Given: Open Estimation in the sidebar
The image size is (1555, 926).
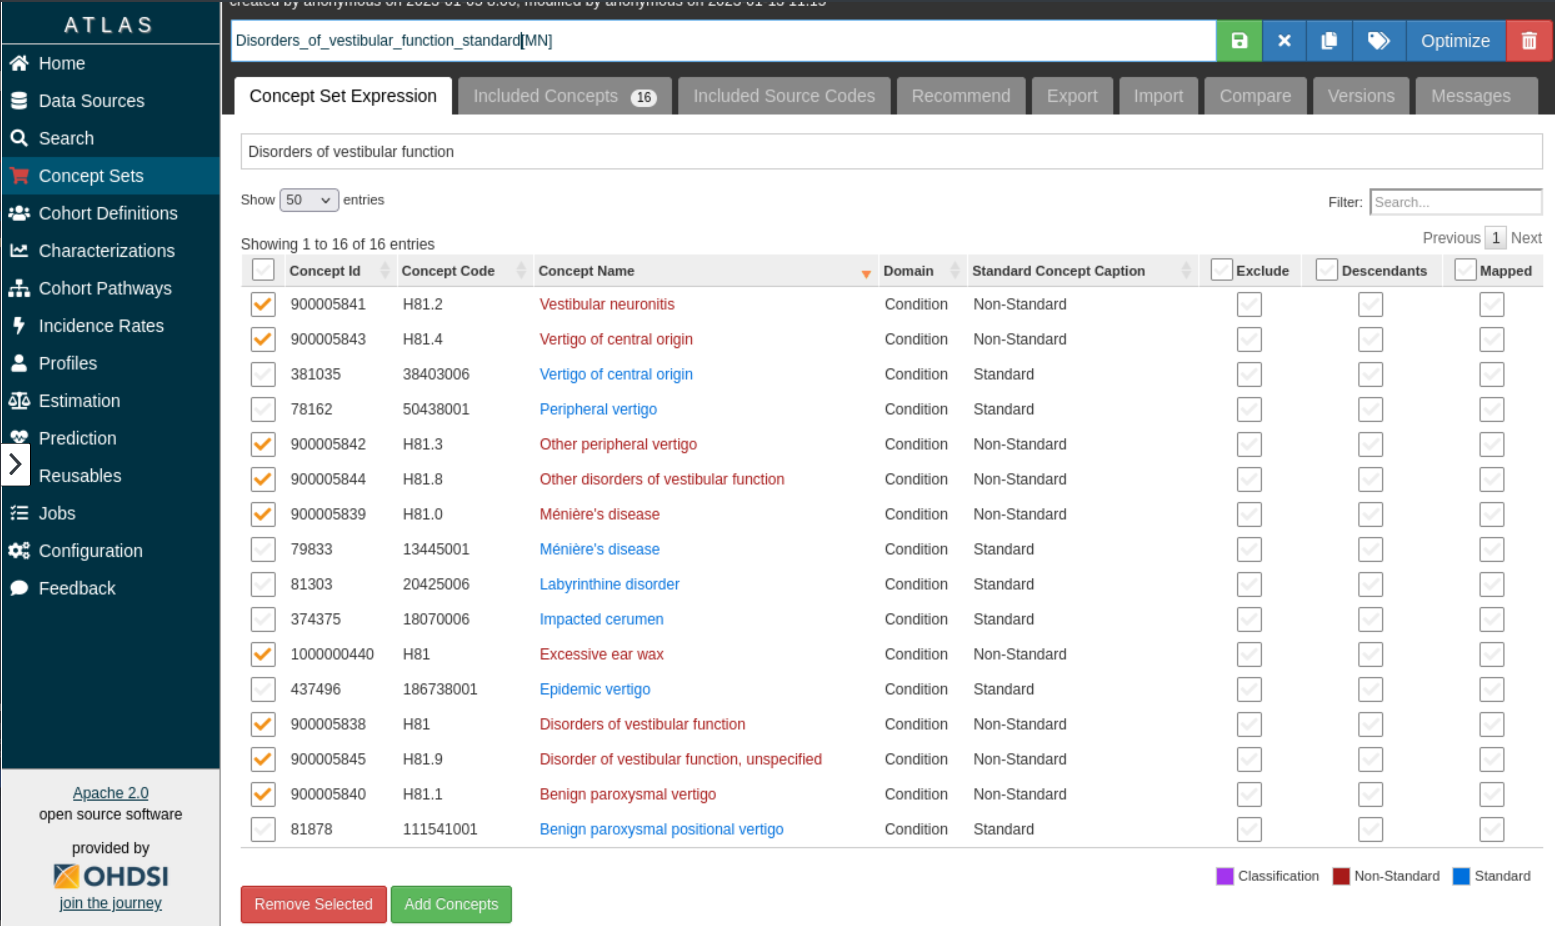Looking at the screenshot, I should pyautogui.click(x=79, y=401).
